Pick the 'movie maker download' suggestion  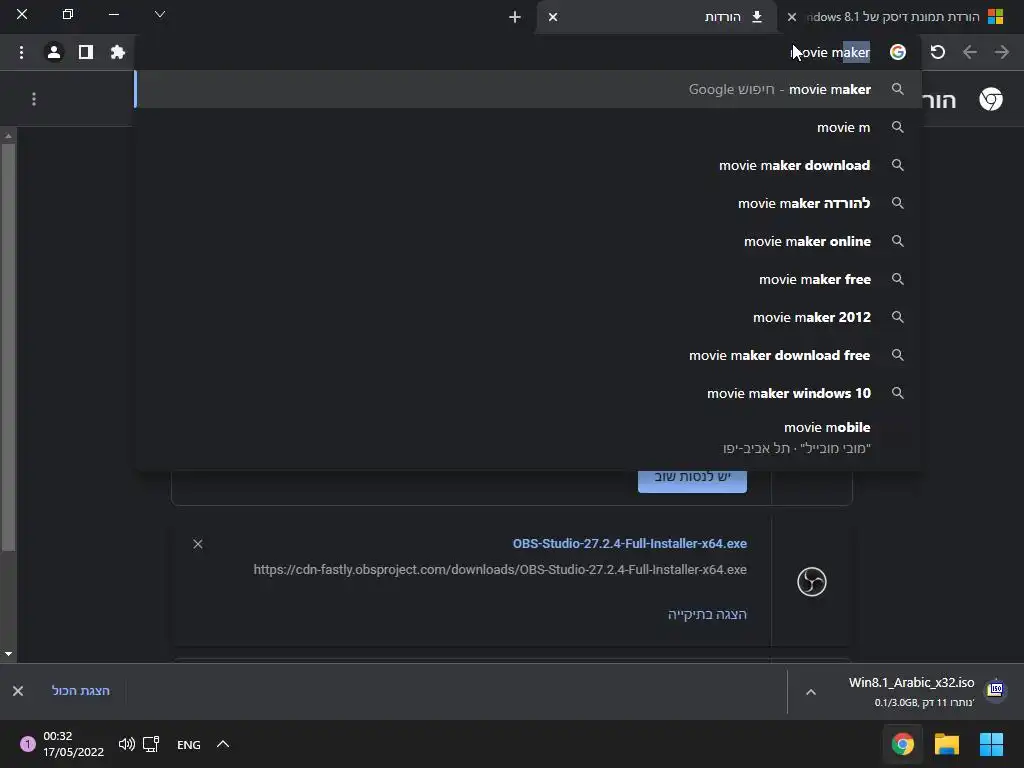[x=528, y=165]
